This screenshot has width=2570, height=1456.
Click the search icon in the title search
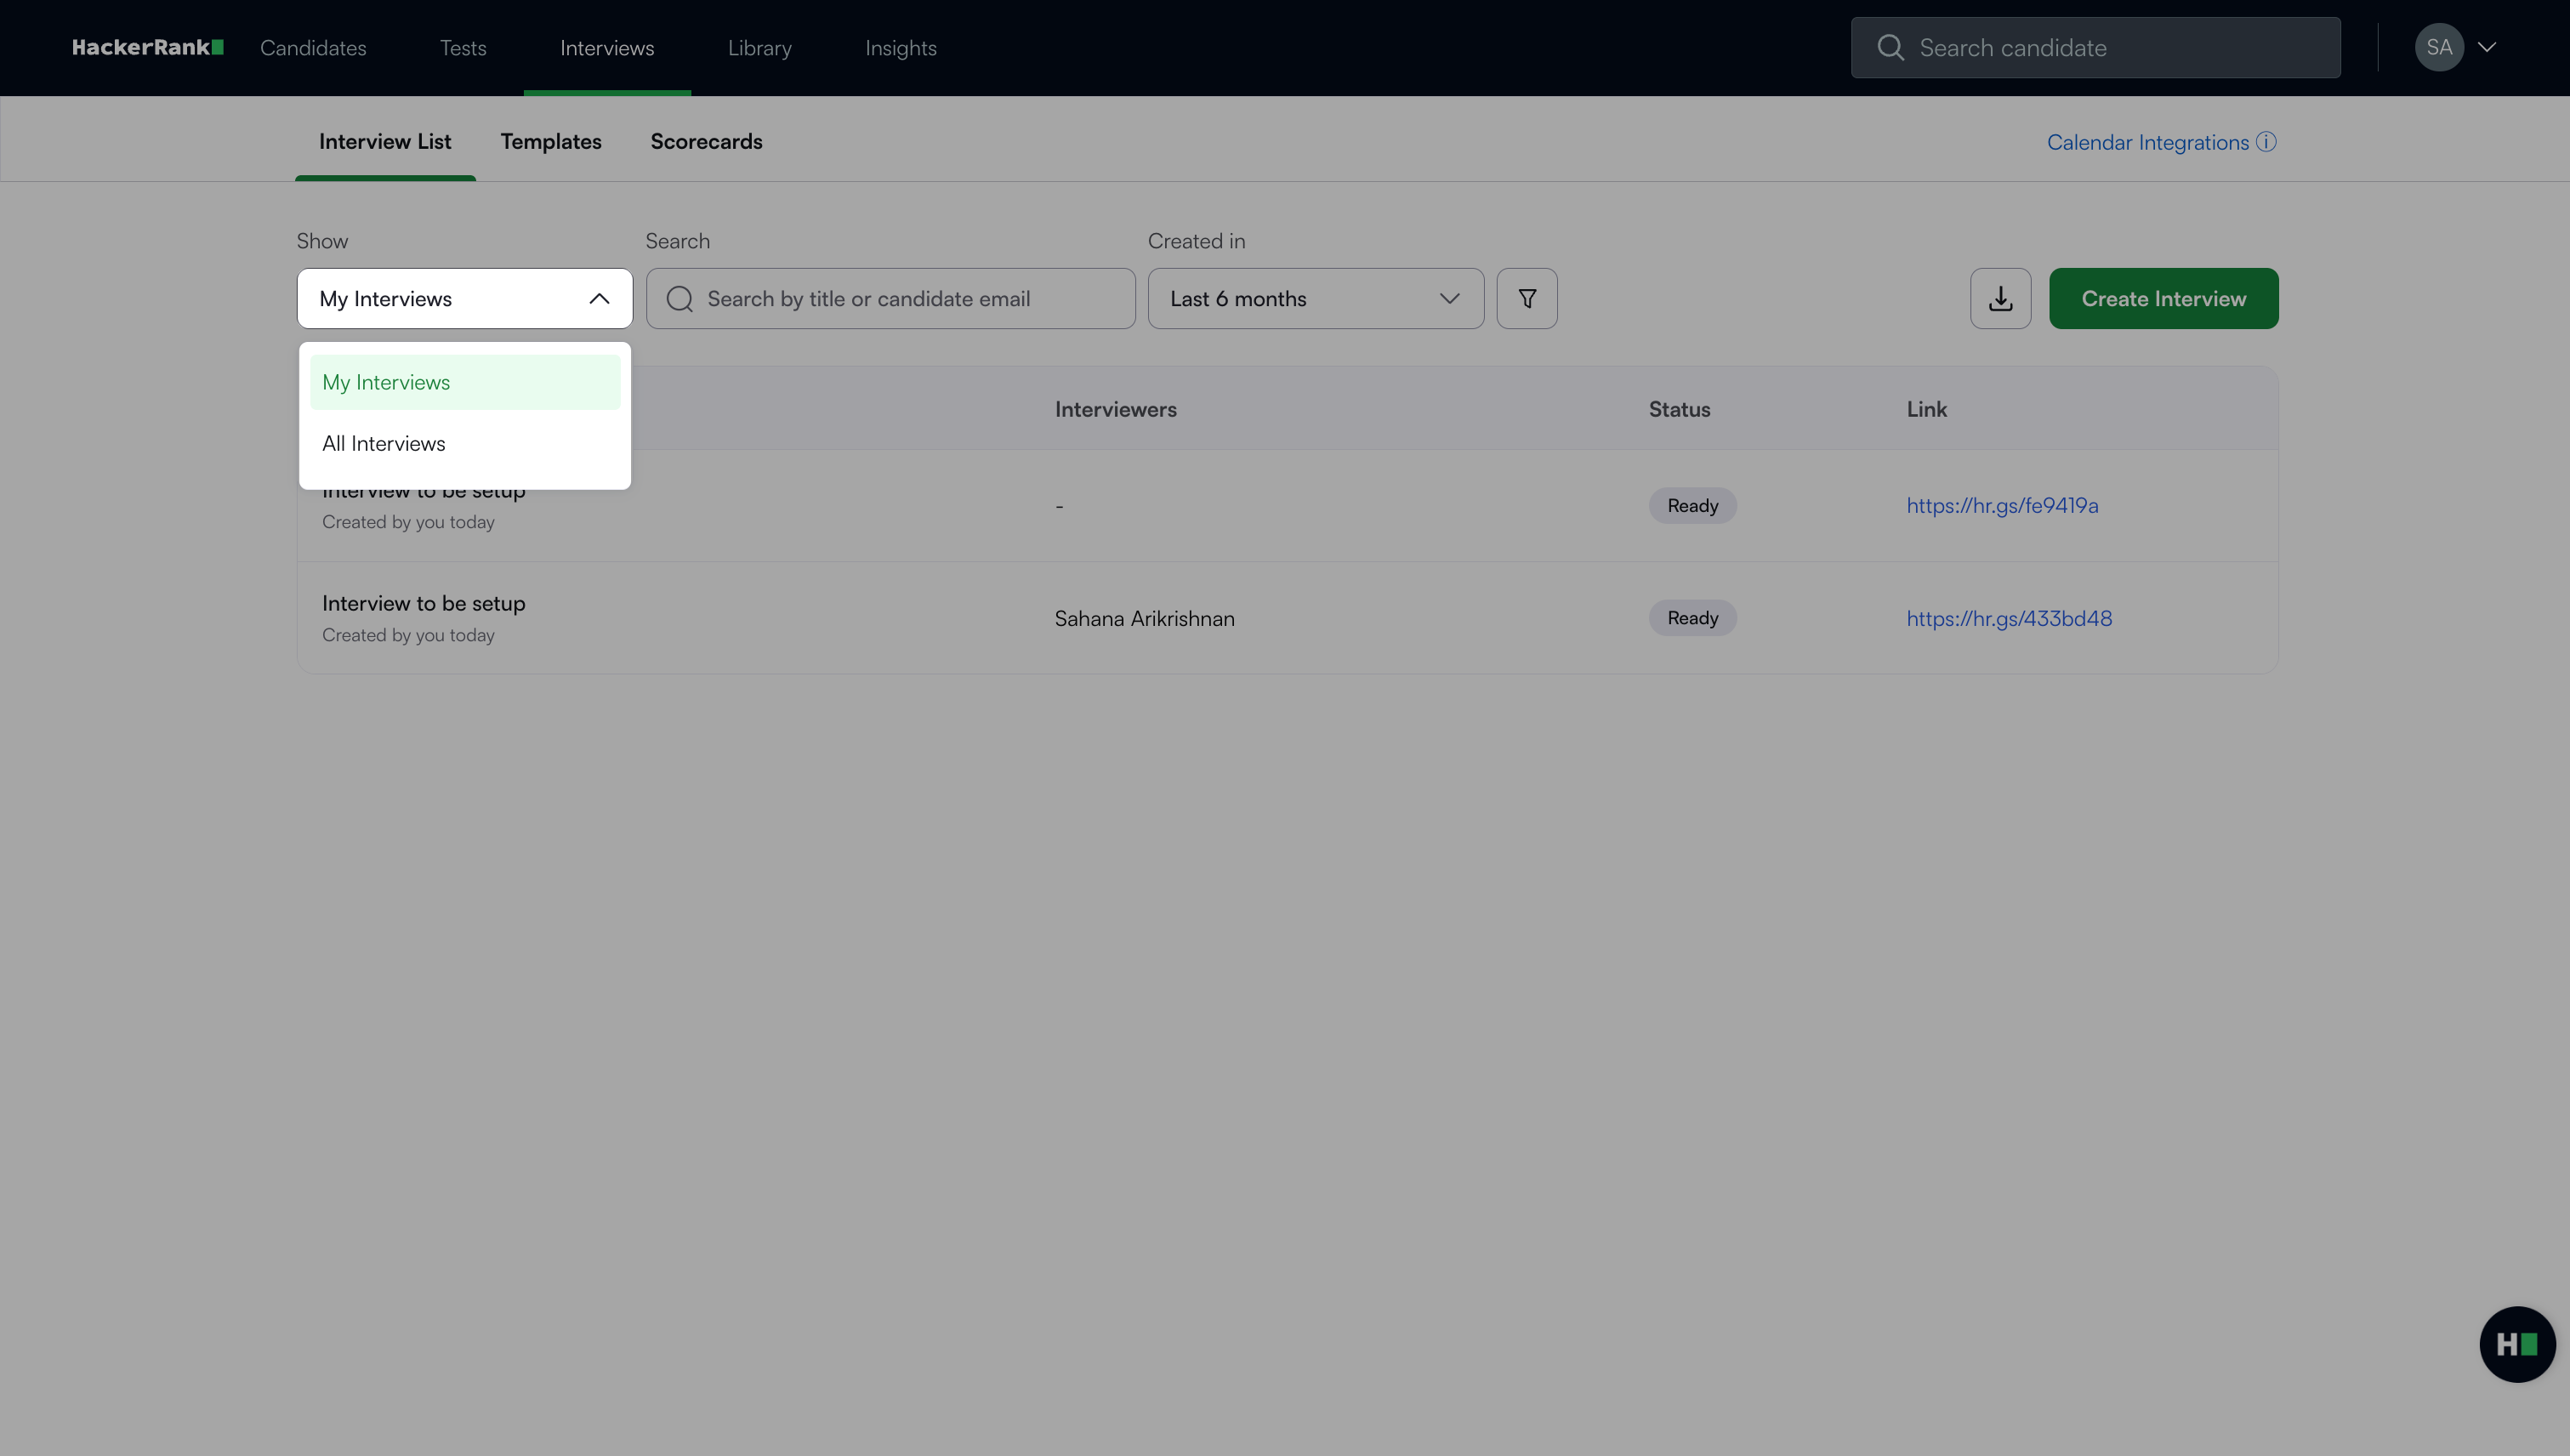tap(680, 298)
